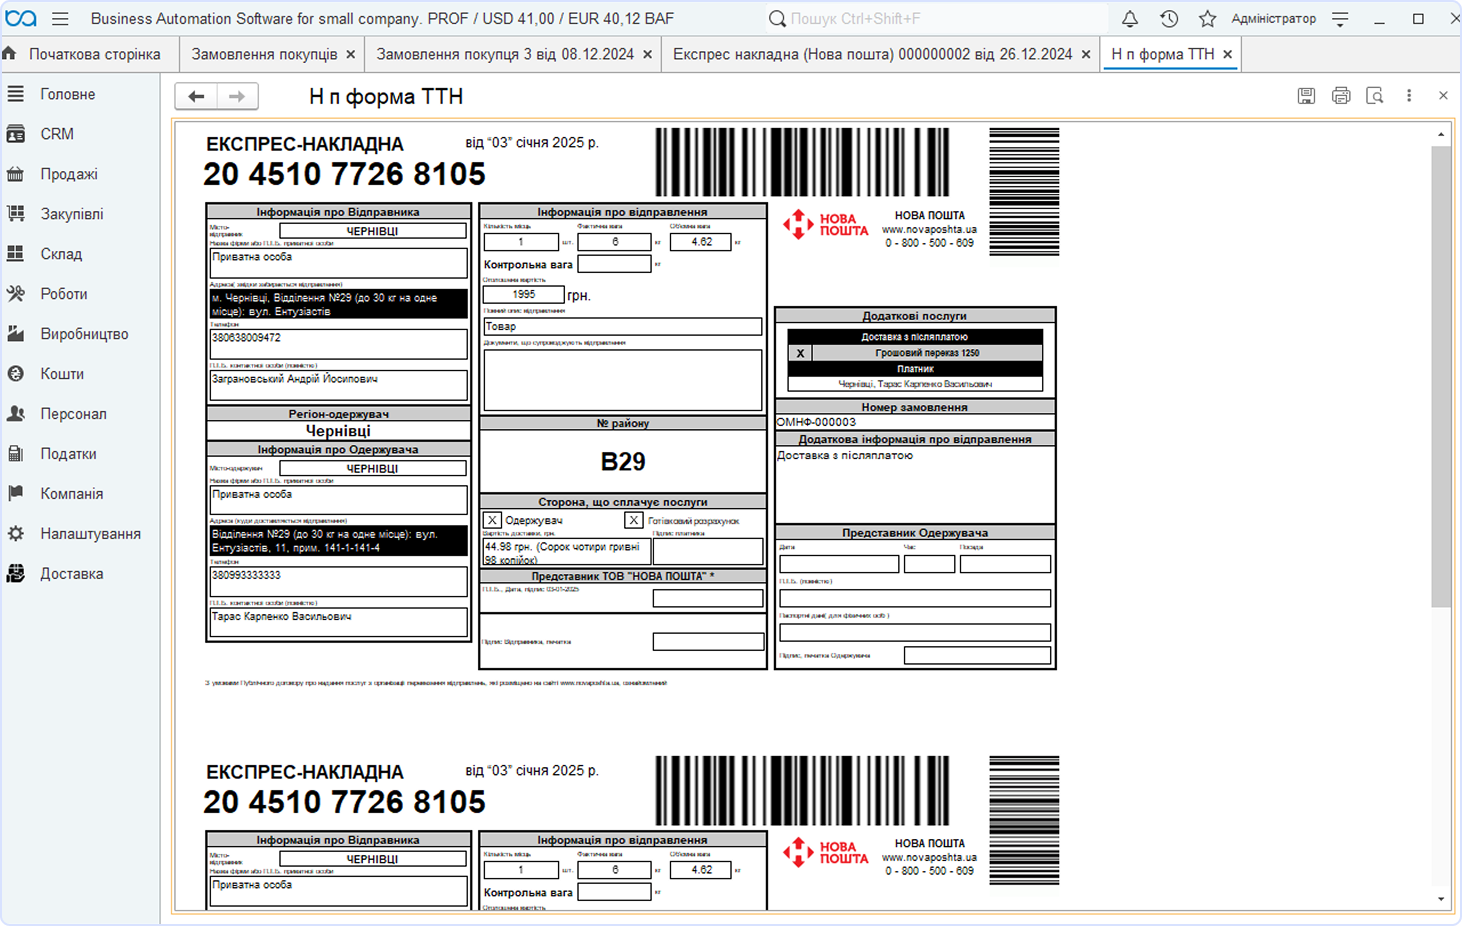Click the Регіон-одержувач header
Image resolution: width=1462 pixels, height=926 pixels.
tap(339, 414)
